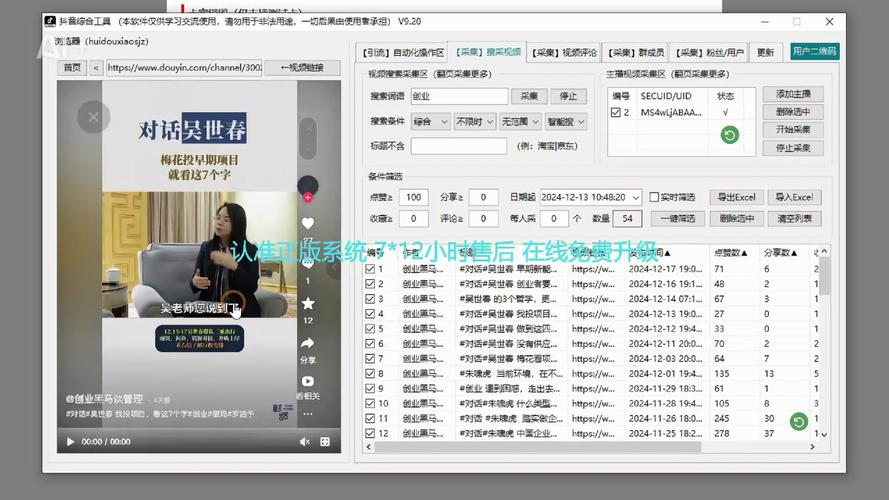Open the three-dots more menu on the video

pos(308,414)
